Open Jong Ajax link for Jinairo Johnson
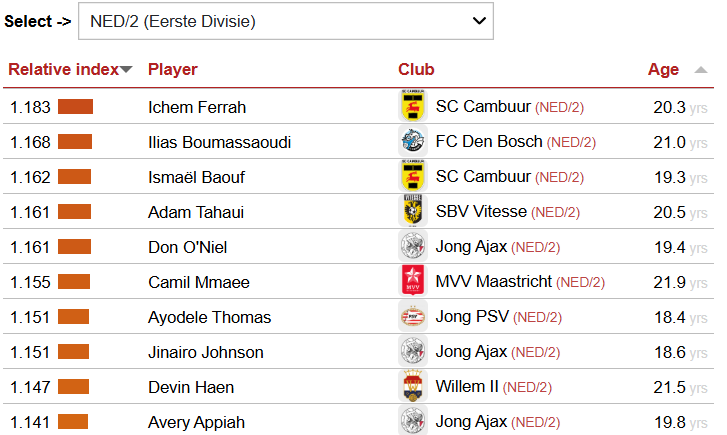The width and height of the screenshot is (727, 435). (471, 352)
